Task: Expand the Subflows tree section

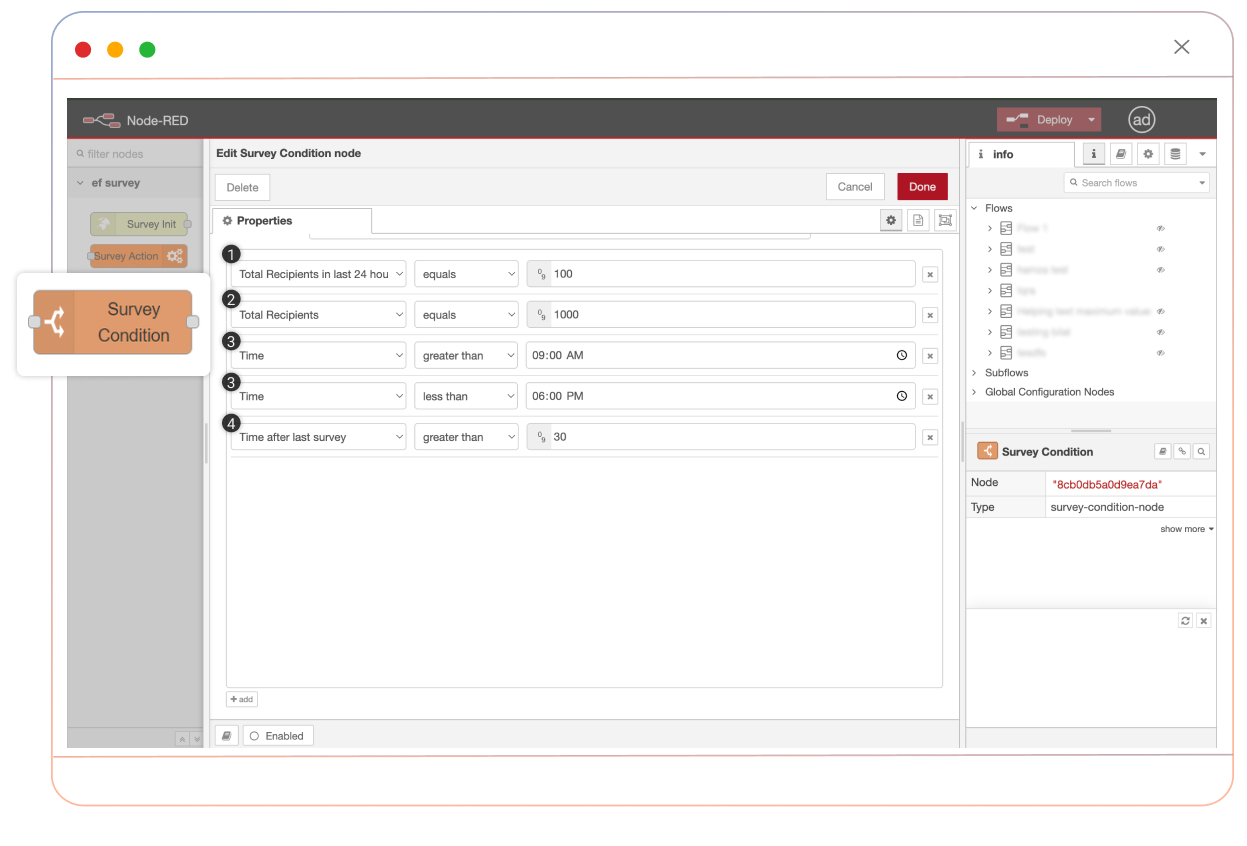Action: (x=974, y=373)
